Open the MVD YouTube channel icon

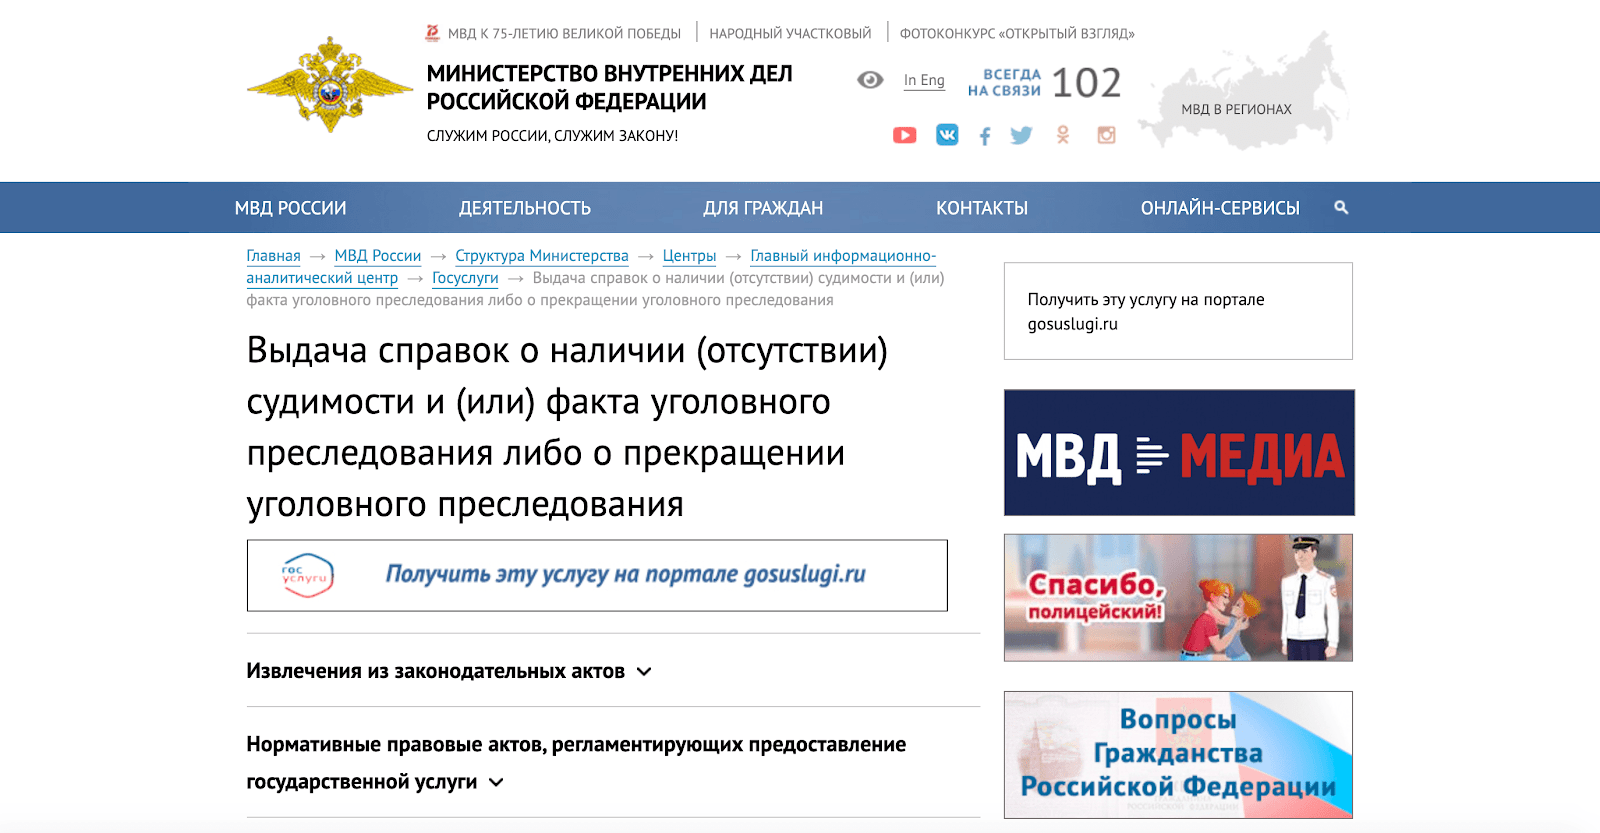904,135
